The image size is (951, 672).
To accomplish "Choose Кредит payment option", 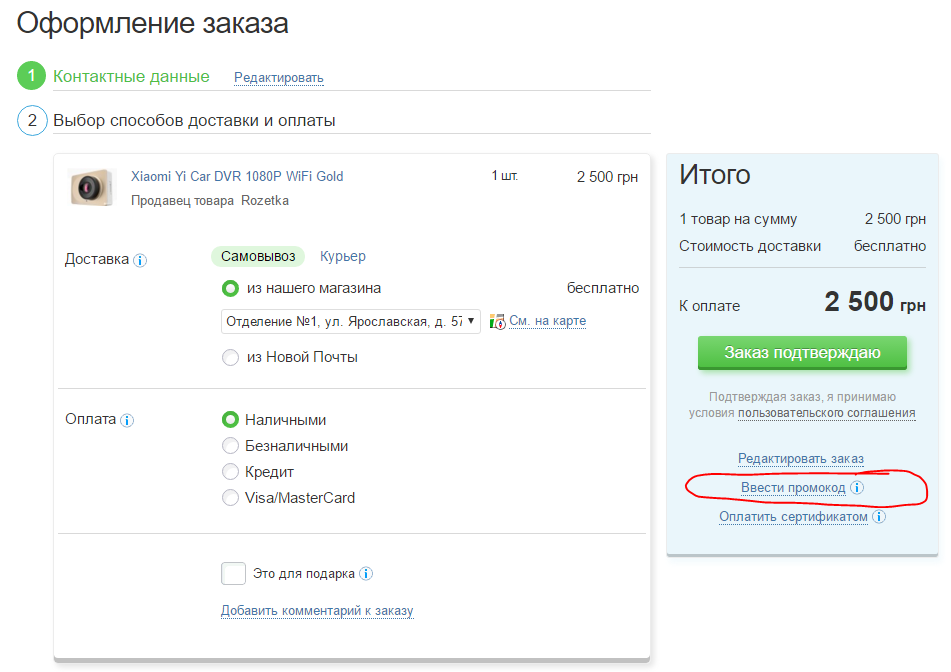I will 231,472.
